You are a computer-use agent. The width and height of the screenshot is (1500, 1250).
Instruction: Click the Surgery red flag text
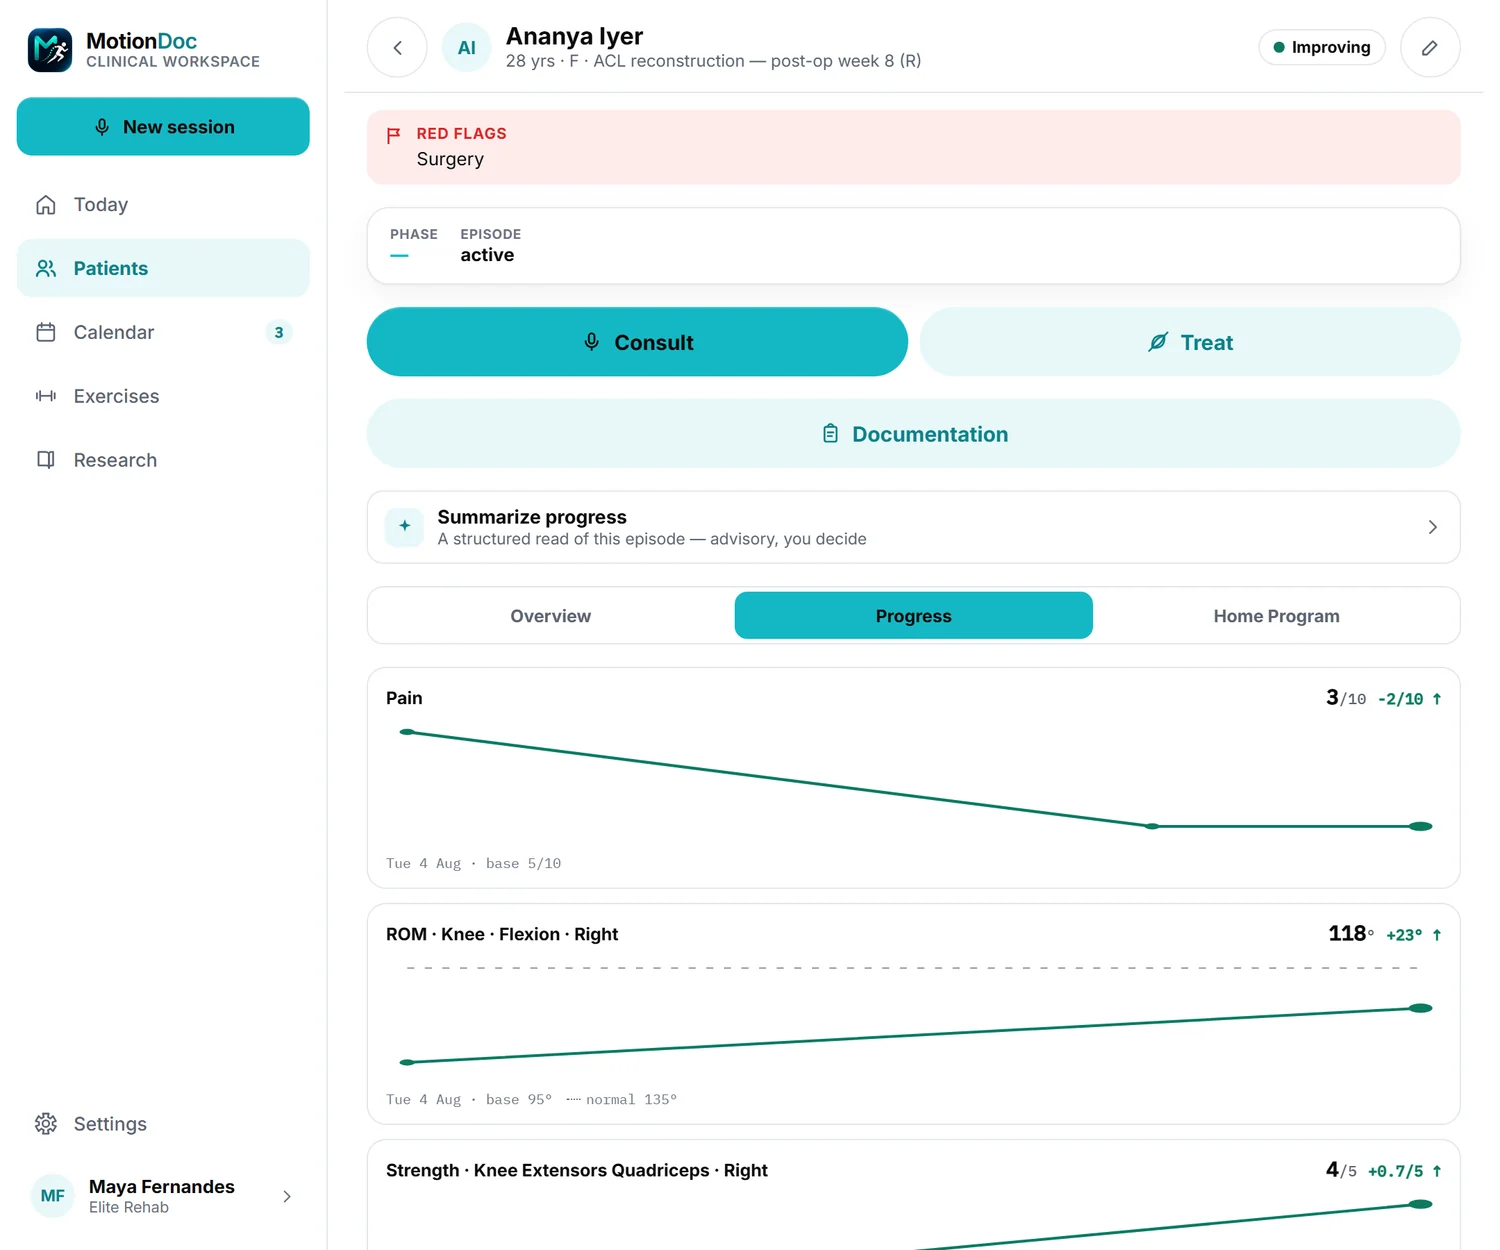tap(450, 159)
